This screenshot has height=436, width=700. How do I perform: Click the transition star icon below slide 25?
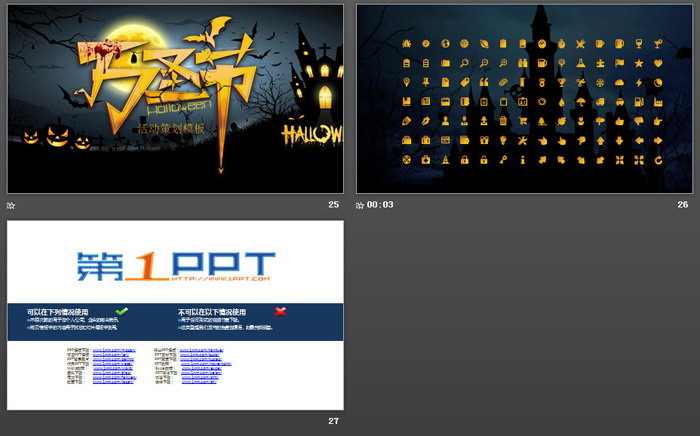(x=11, y=205)
